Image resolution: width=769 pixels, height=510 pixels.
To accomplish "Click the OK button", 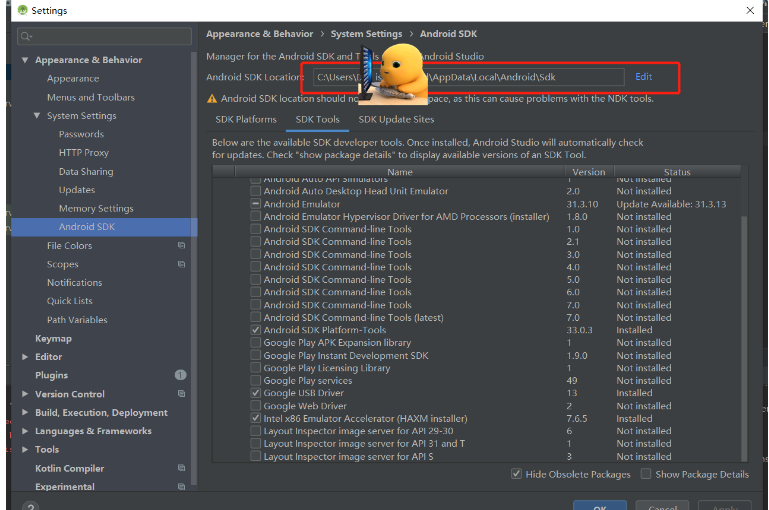I will tap(599, 506).
